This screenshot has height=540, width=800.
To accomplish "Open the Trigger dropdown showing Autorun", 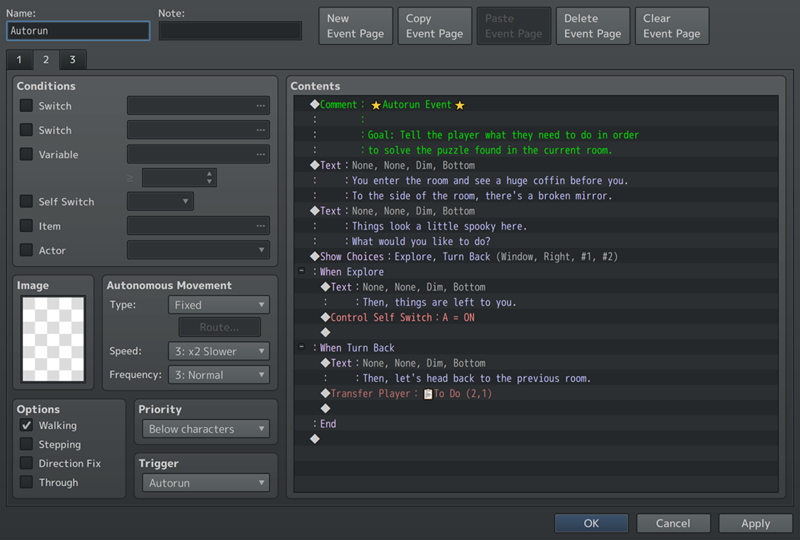I will [207, 483].
